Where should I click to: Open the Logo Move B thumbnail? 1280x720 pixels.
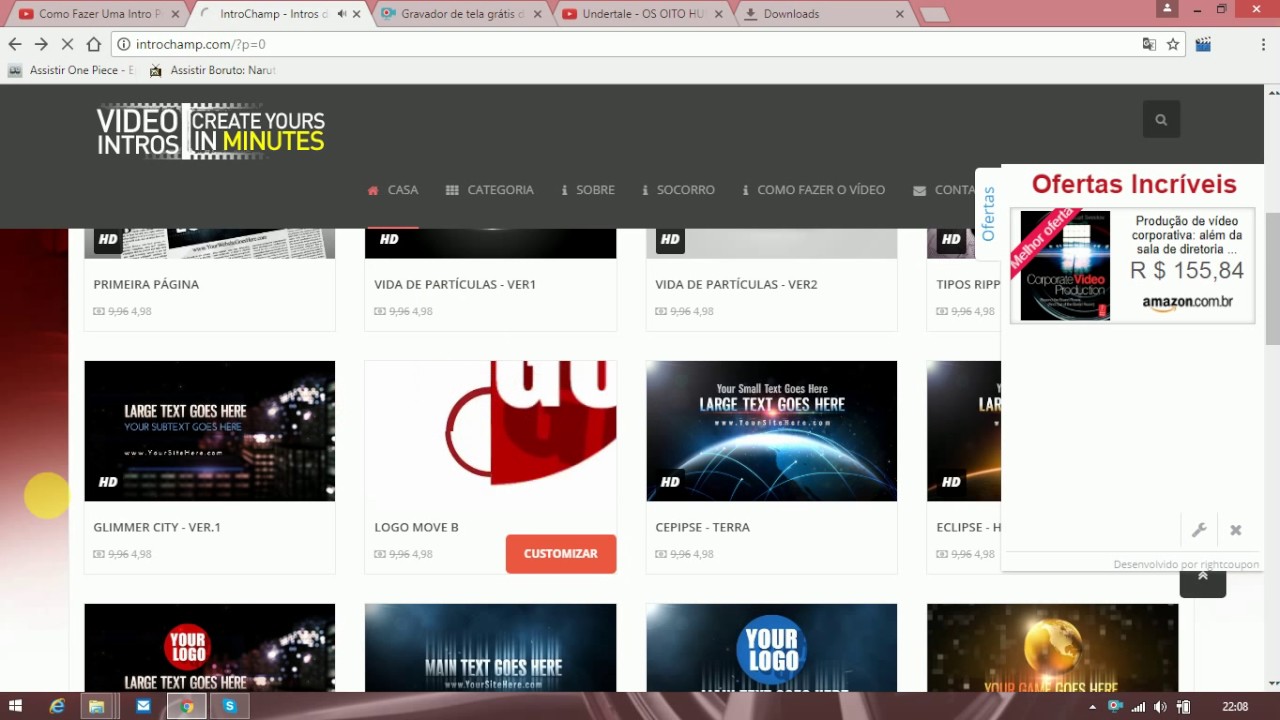491,431
